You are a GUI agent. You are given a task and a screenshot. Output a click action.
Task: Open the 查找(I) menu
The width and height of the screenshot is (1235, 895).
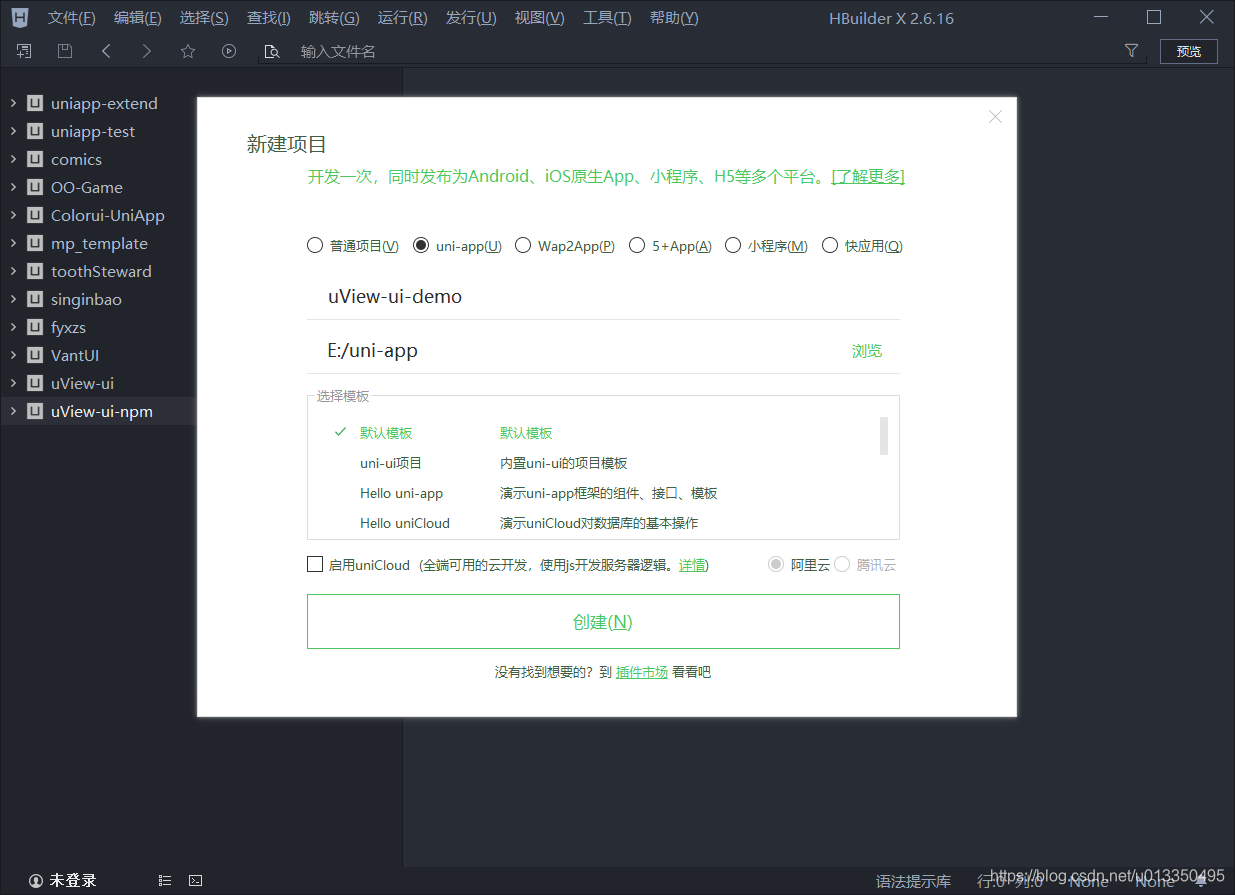click(x=269, y=18)
